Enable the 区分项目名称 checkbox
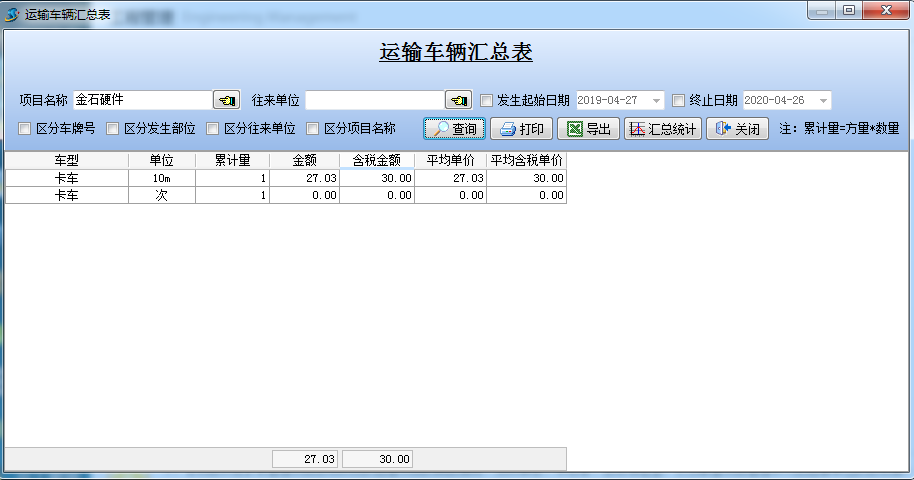 tap(313, 129)
